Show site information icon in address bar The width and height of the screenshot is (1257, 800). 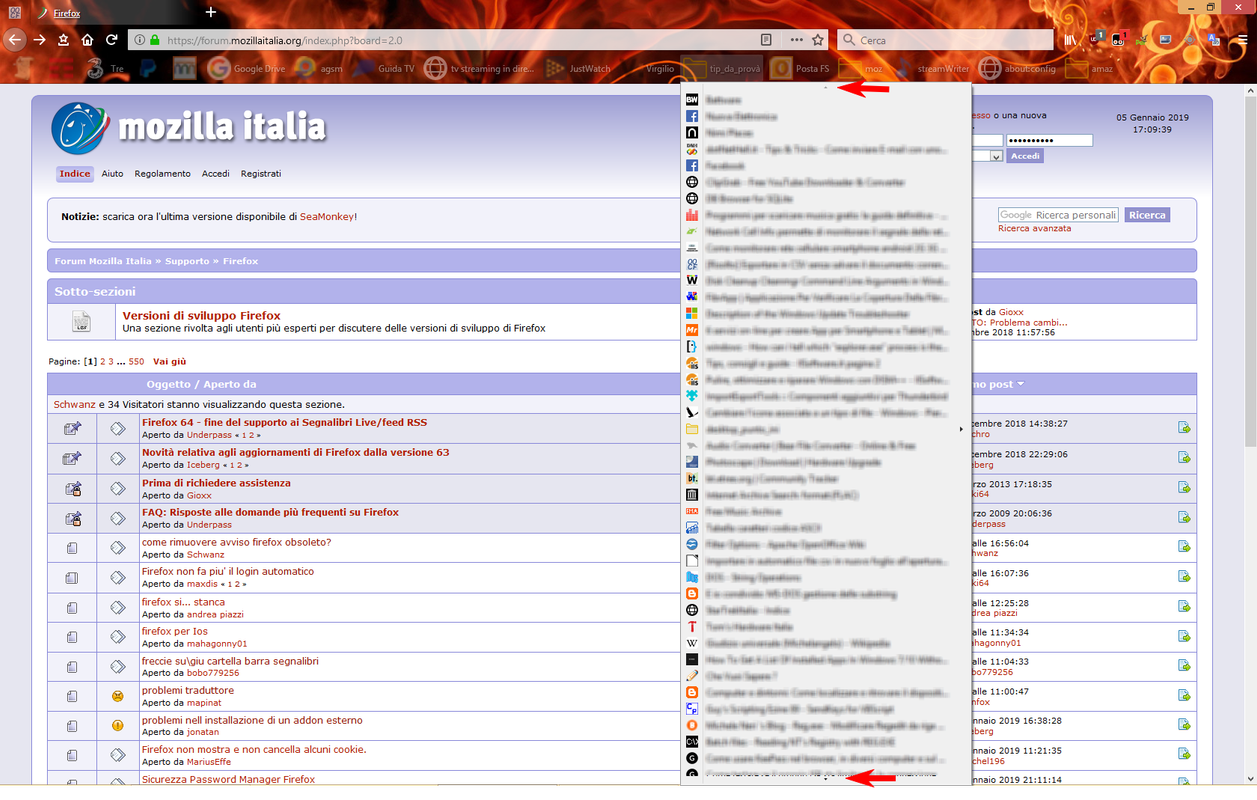[x=139, y=40]
